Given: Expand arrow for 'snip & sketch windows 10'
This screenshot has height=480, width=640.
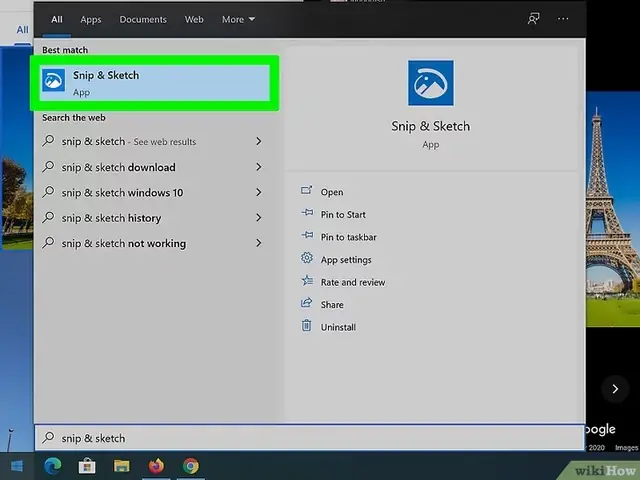Looking at the screenshot, I should click(259, 192).
